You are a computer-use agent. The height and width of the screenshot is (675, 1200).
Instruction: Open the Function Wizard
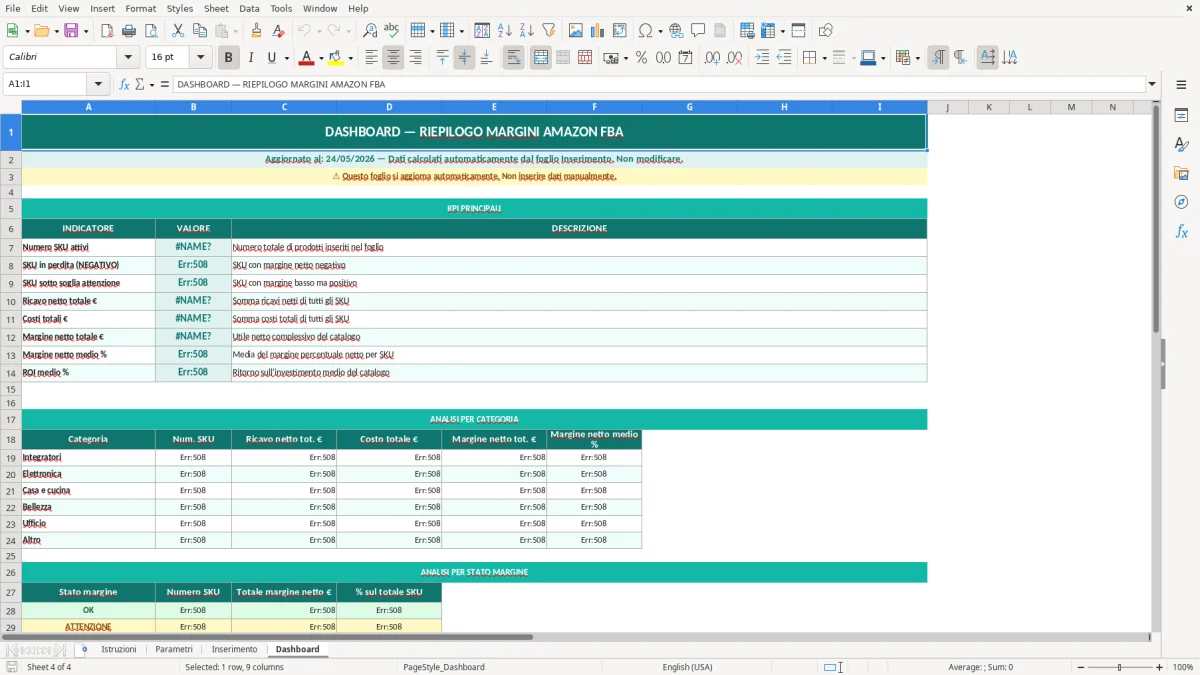(124, 85)
